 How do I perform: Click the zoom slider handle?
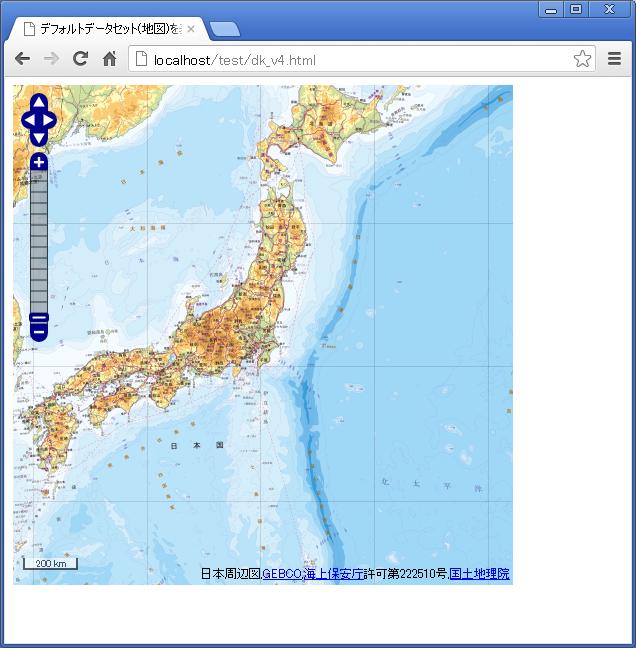39,319
